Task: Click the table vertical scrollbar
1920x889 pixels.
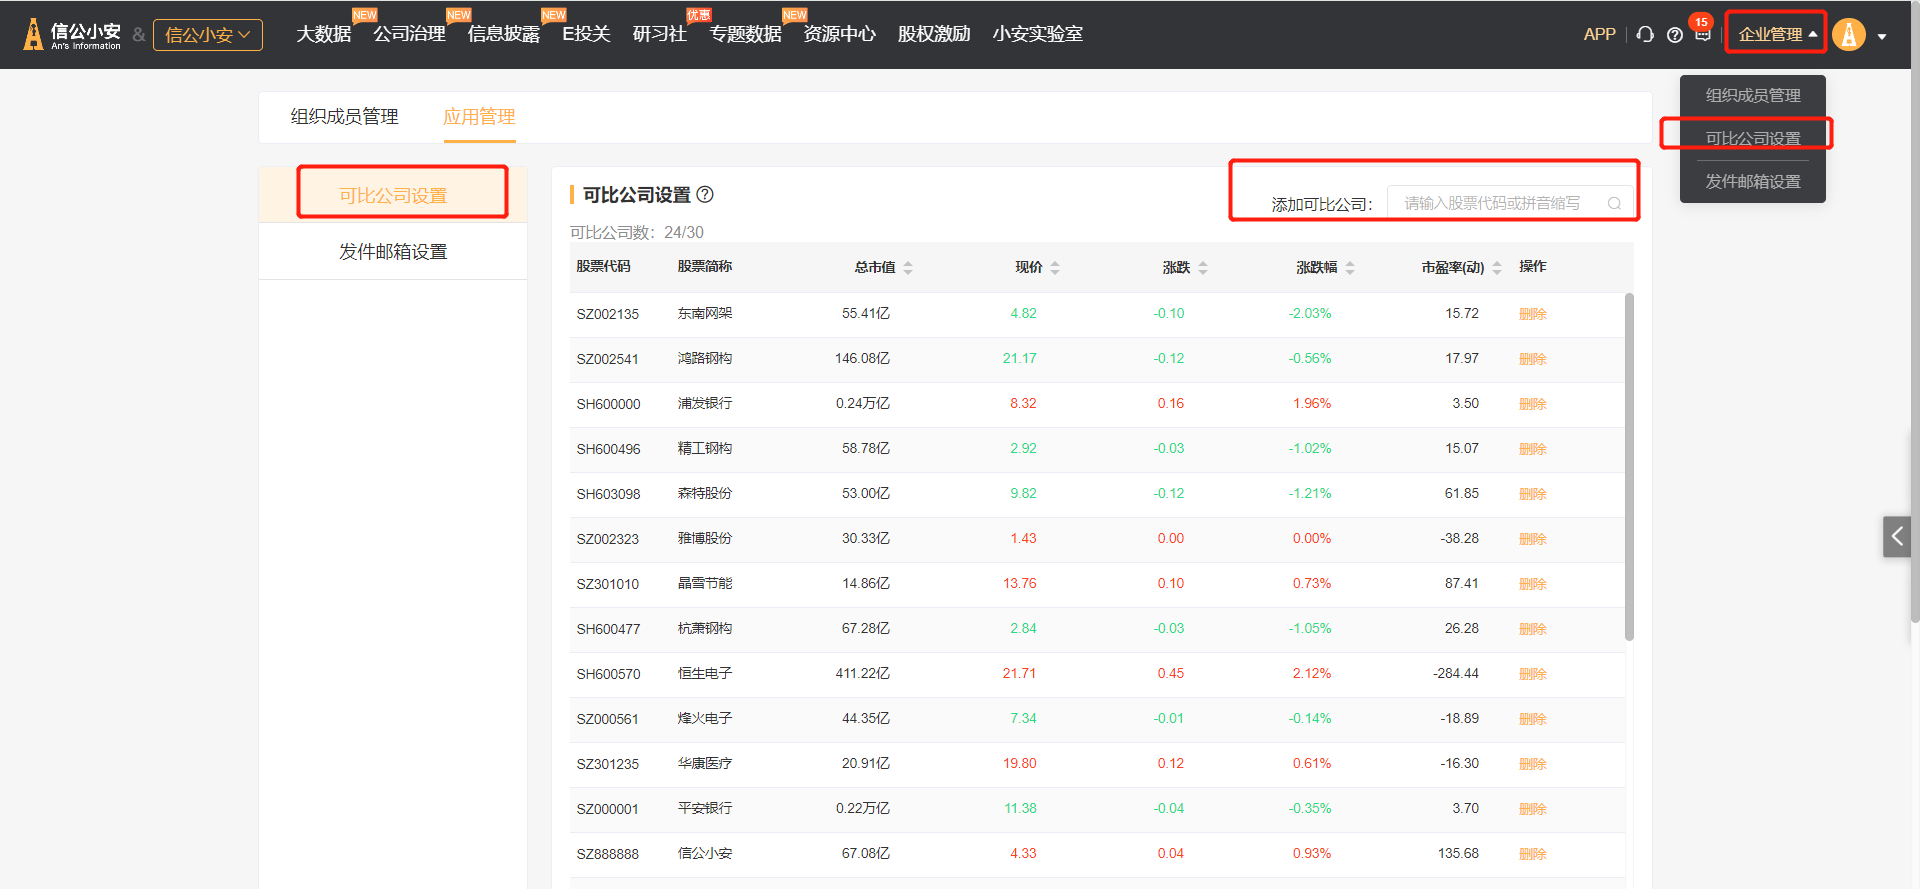Action: (x=1629, y=467)
